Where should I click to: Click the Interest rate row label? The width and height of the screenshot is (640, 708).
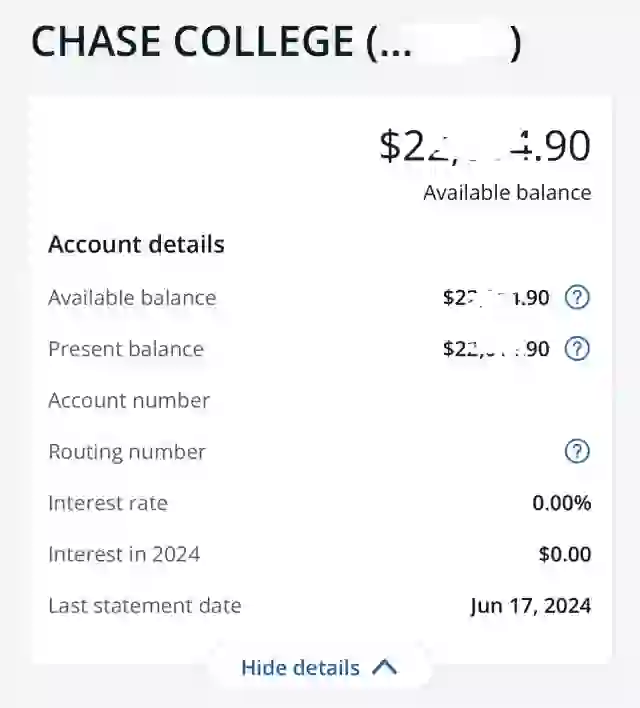(108, 503)
